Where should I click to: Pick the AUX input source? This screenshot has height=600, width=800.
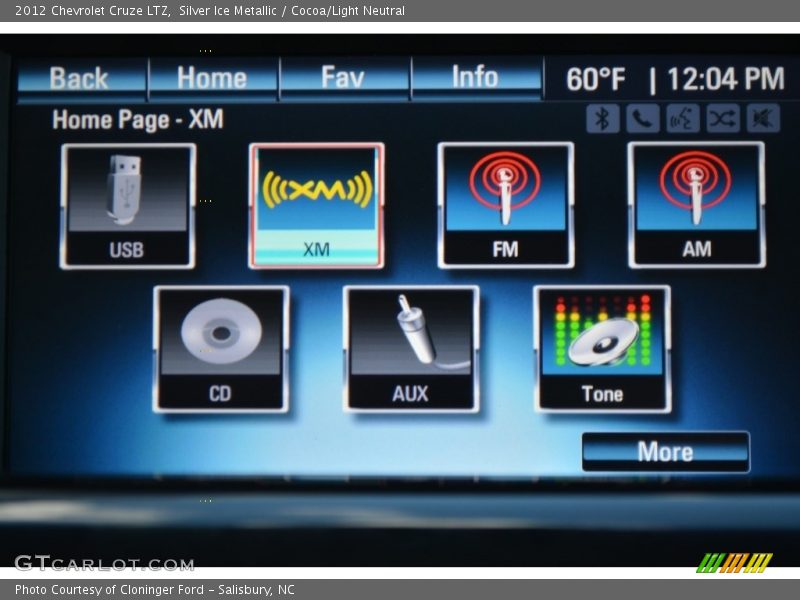(x=410, y=349)
